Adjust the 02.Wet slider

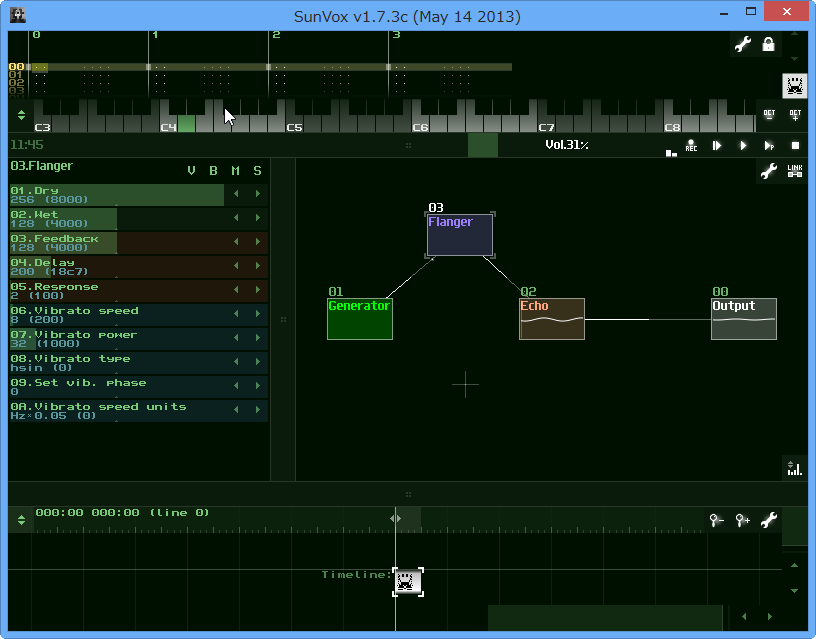[x=117, y=219]
